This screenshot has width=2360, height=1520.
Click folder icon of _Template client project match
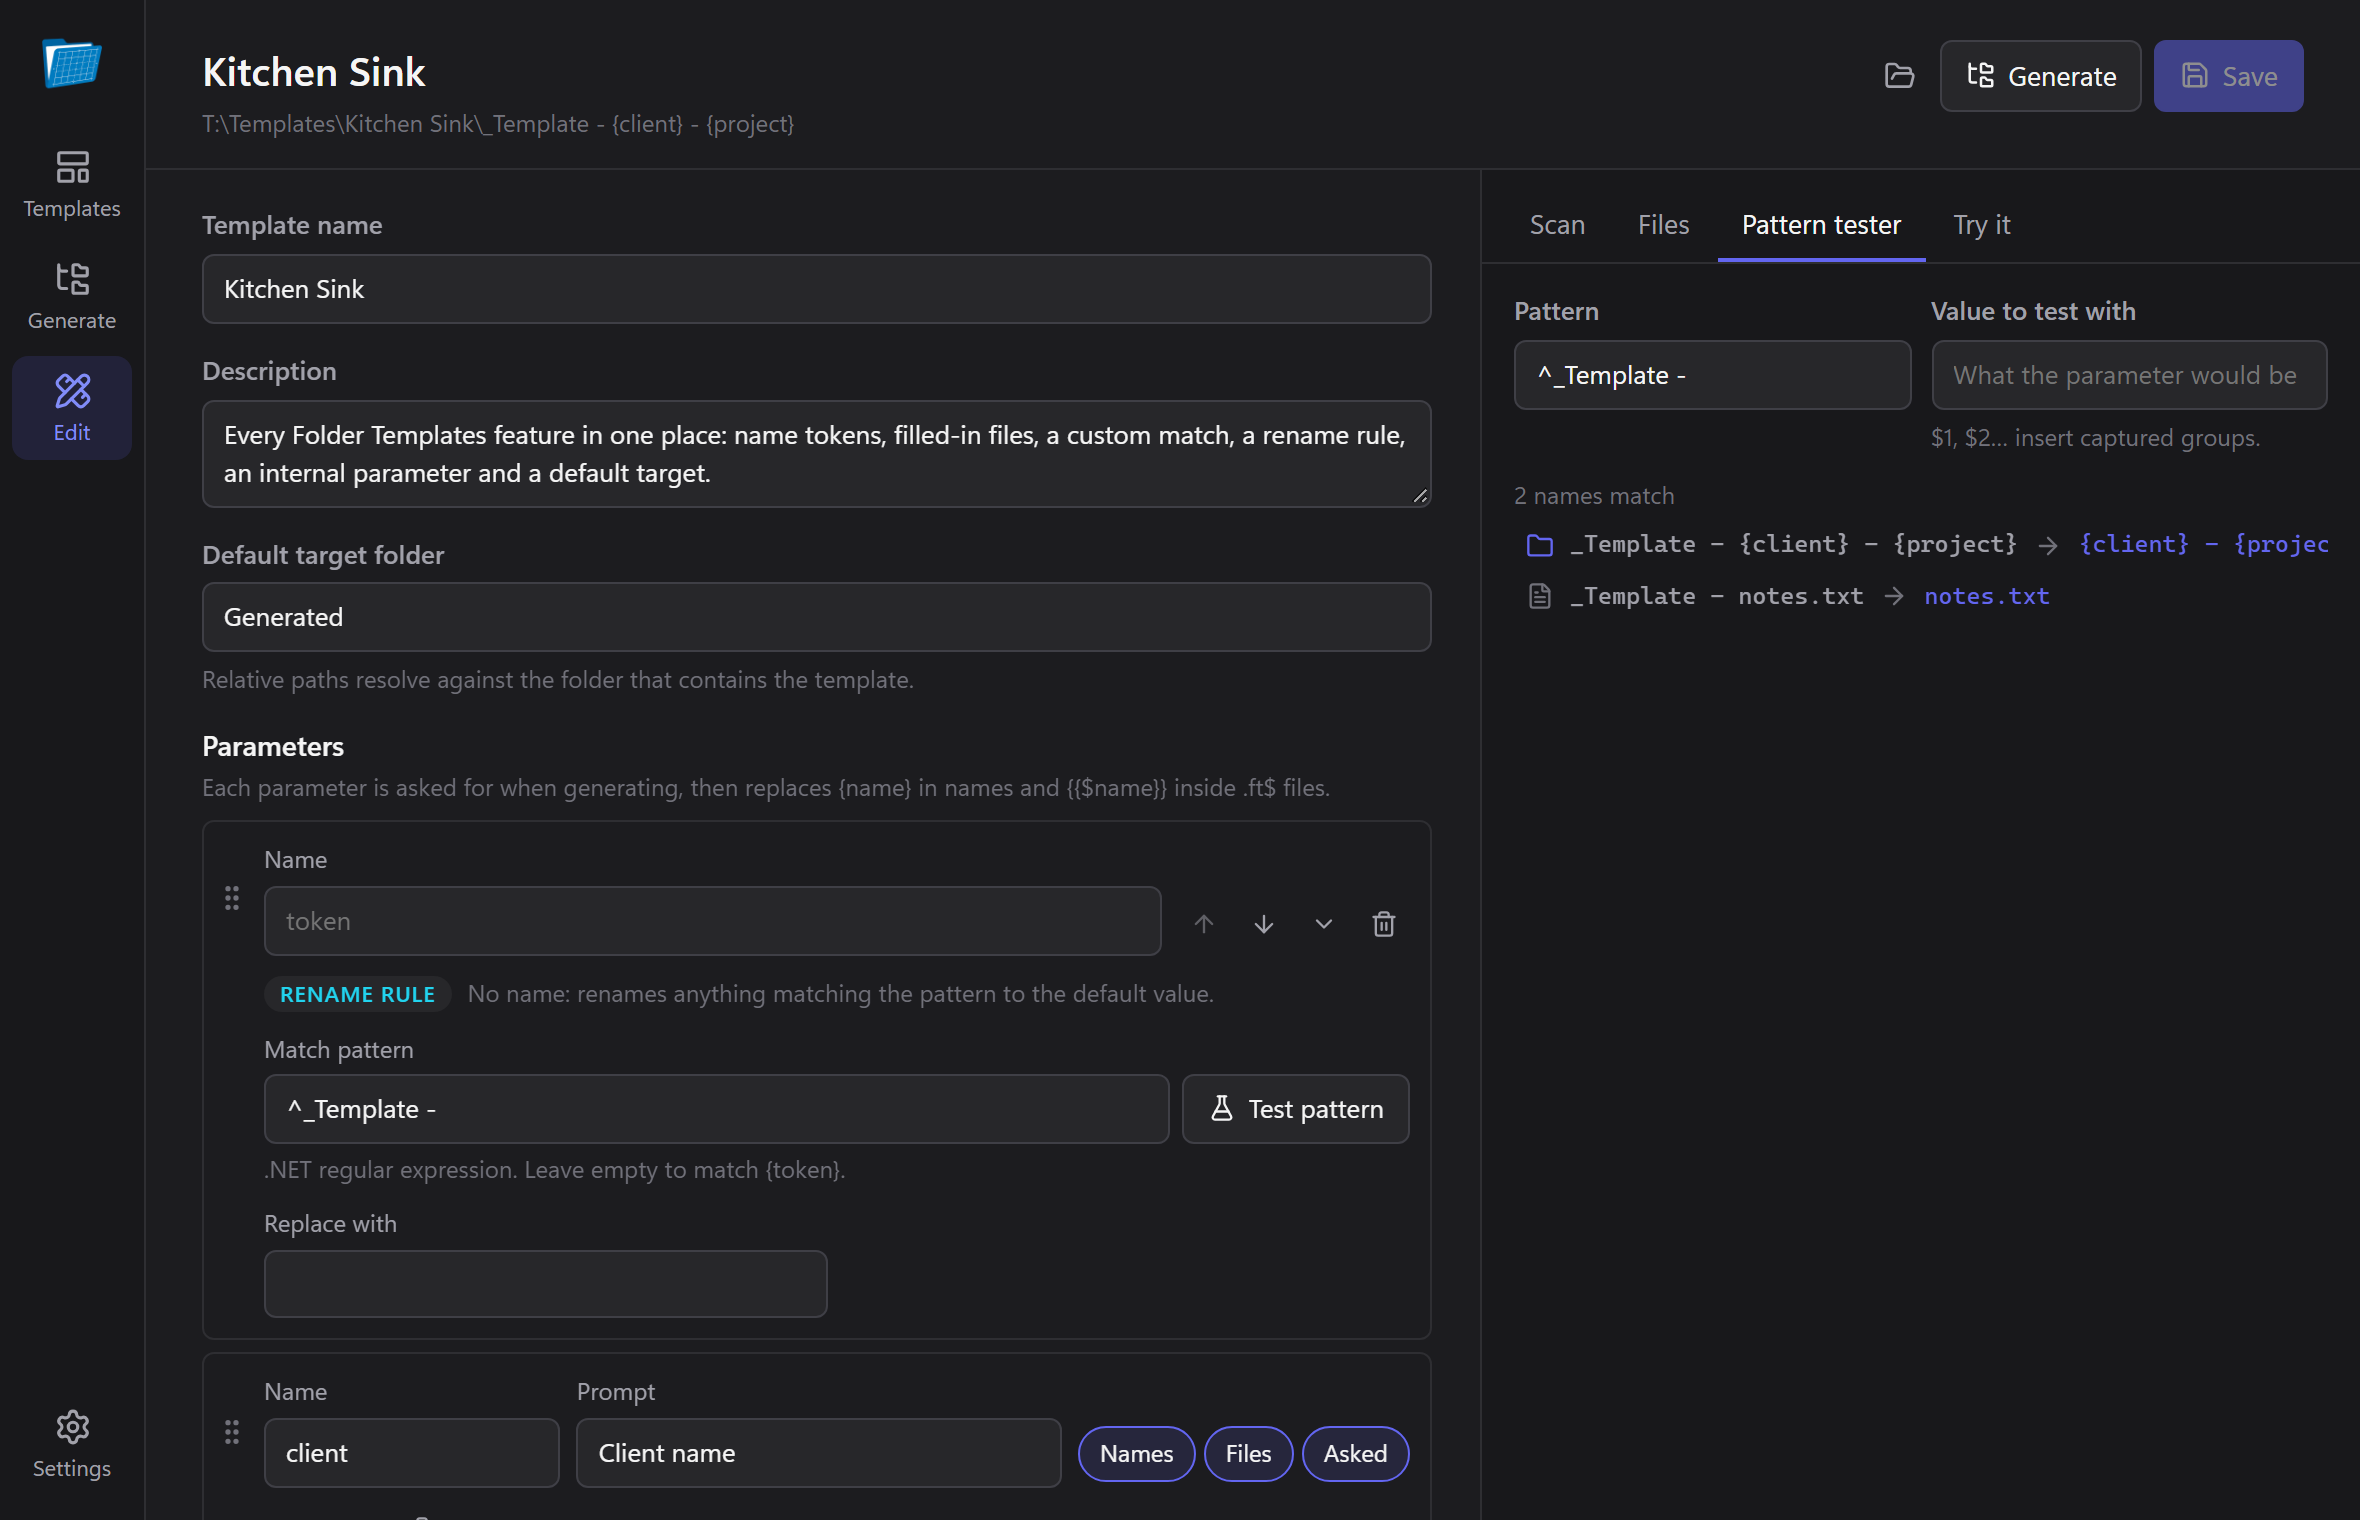pyautogui.click(x=1540, y=545)
